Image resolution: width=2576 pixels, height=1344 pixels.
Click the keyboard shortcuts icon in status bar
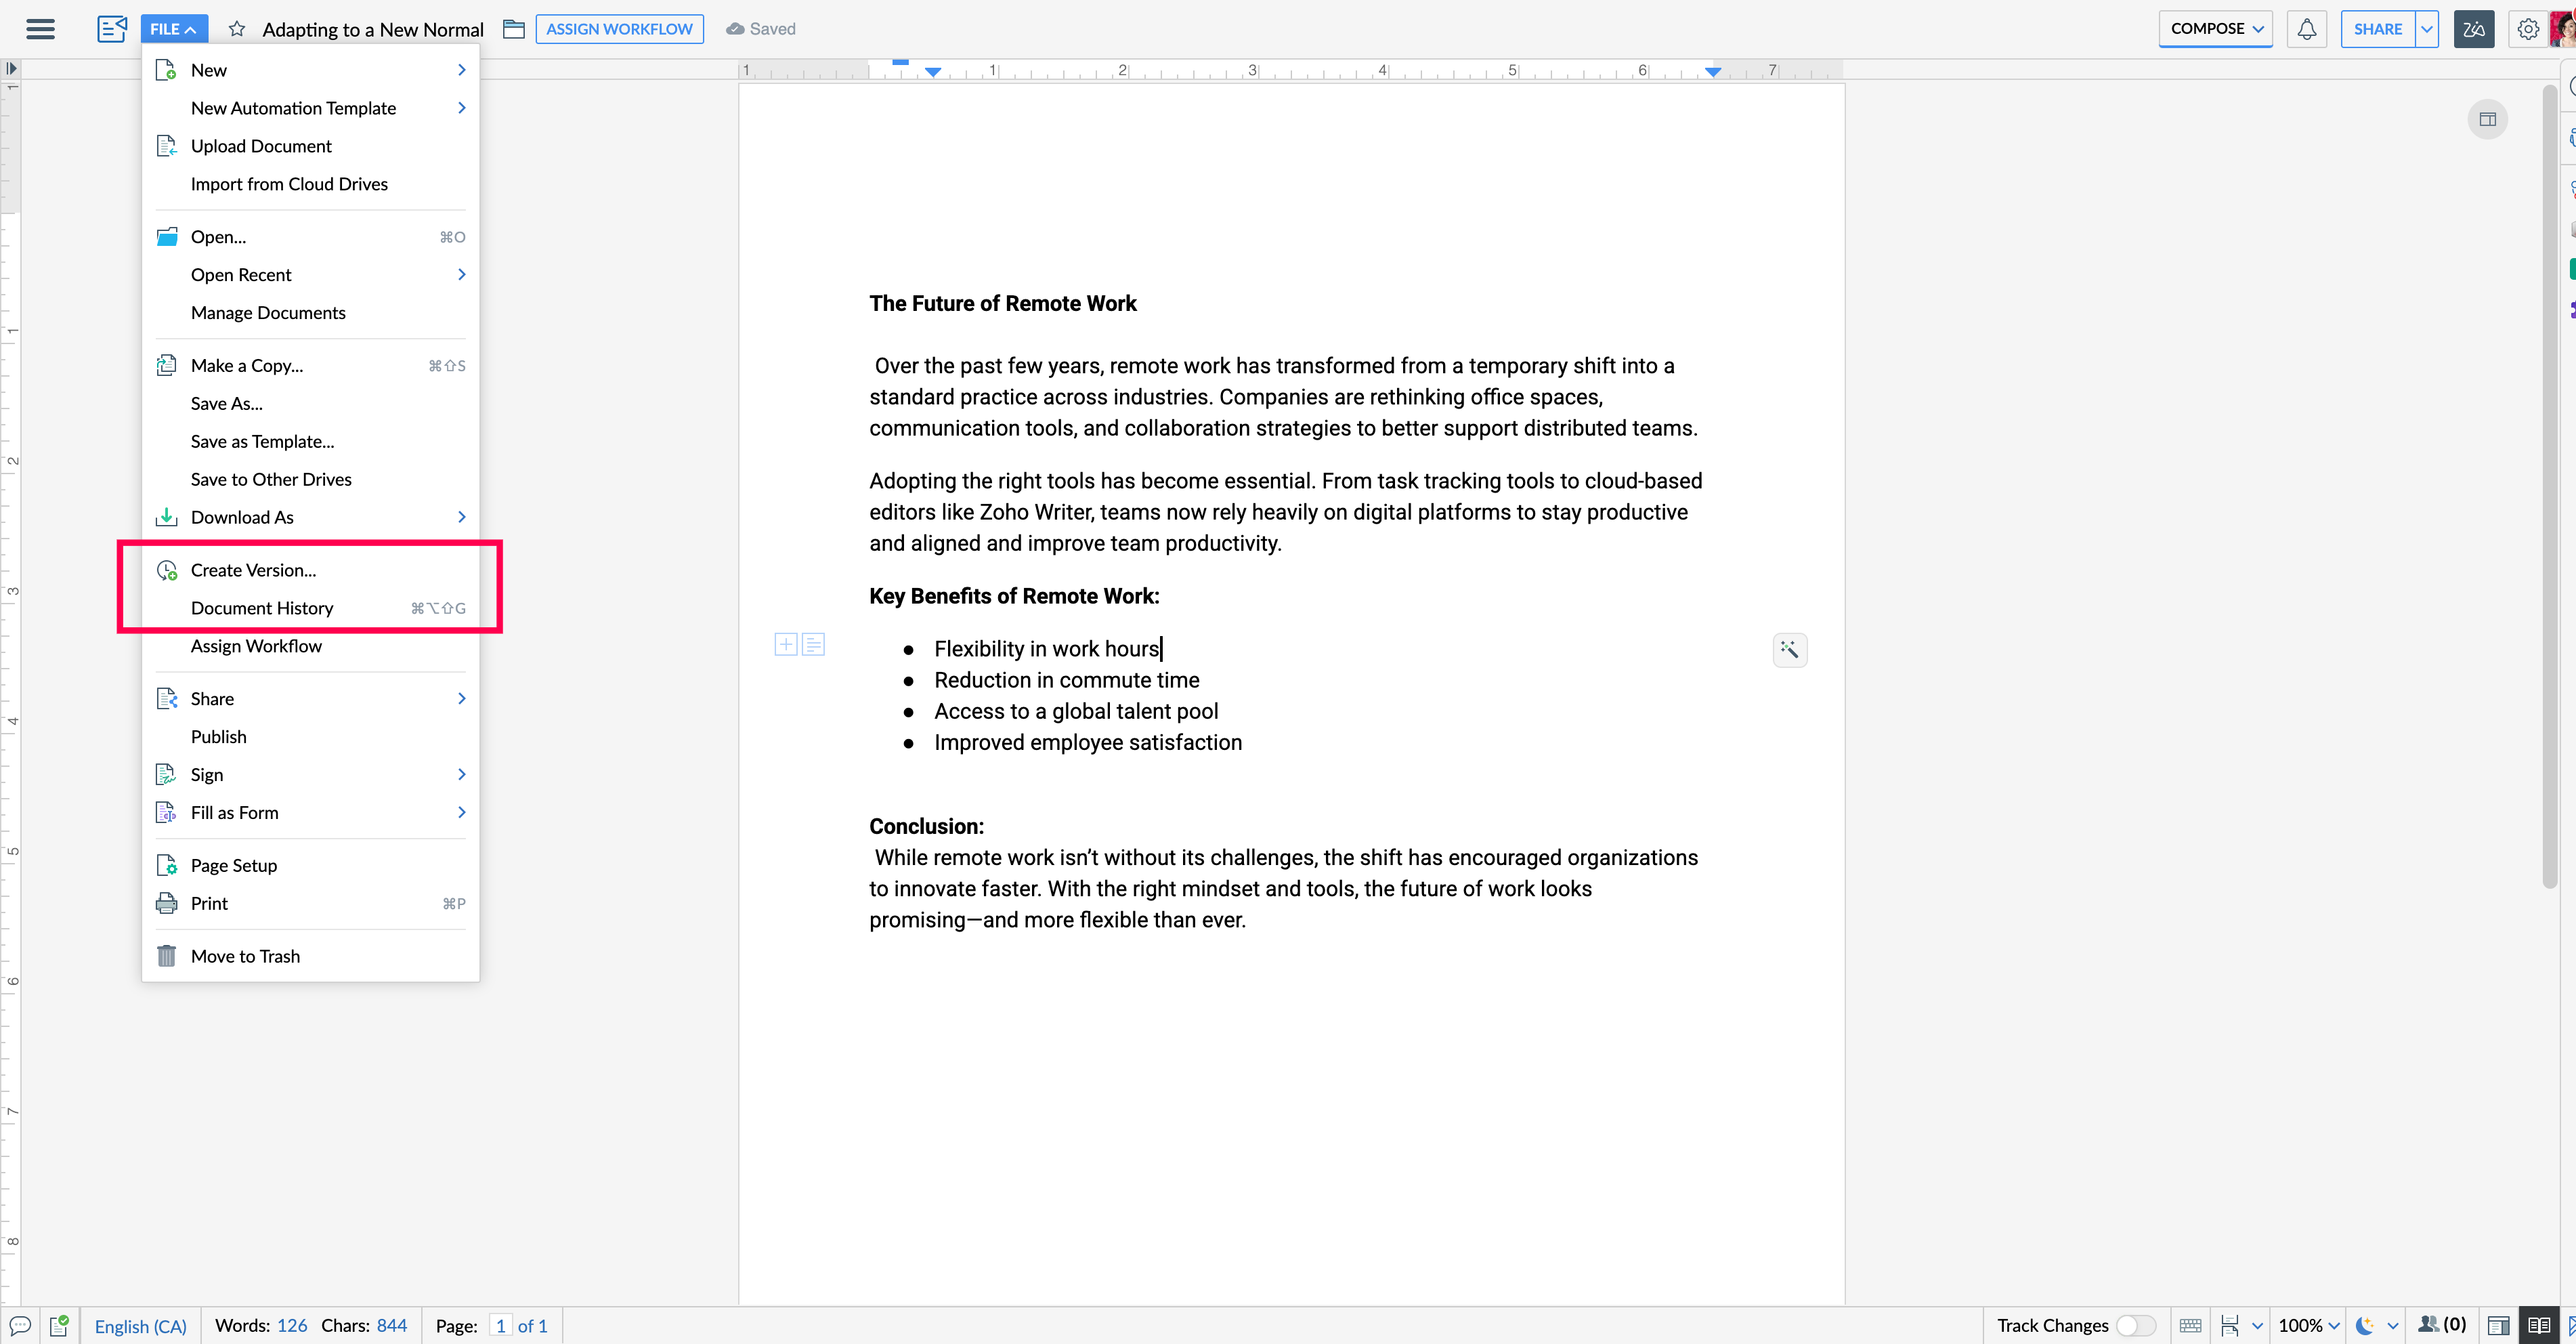coord(2190,1325)
